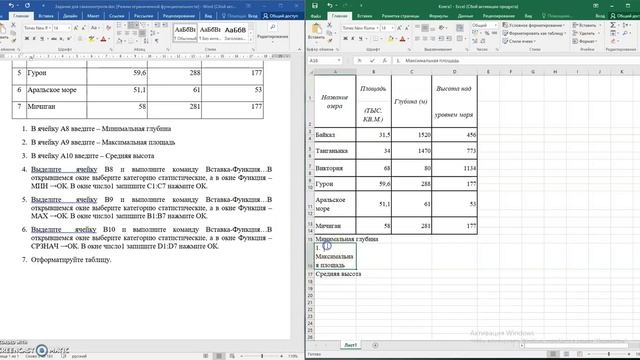
Task: Click Word zoom slider handle
Action: point(262,356)
